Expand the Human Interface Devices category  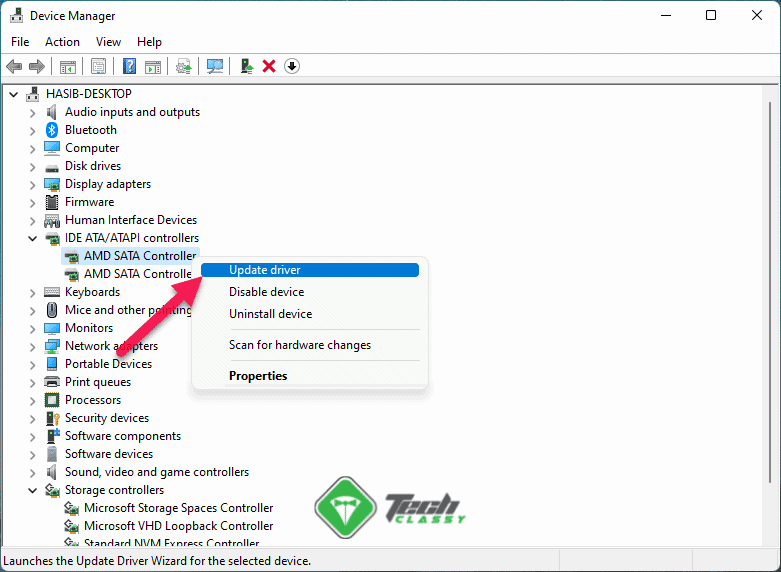point(32,221)
